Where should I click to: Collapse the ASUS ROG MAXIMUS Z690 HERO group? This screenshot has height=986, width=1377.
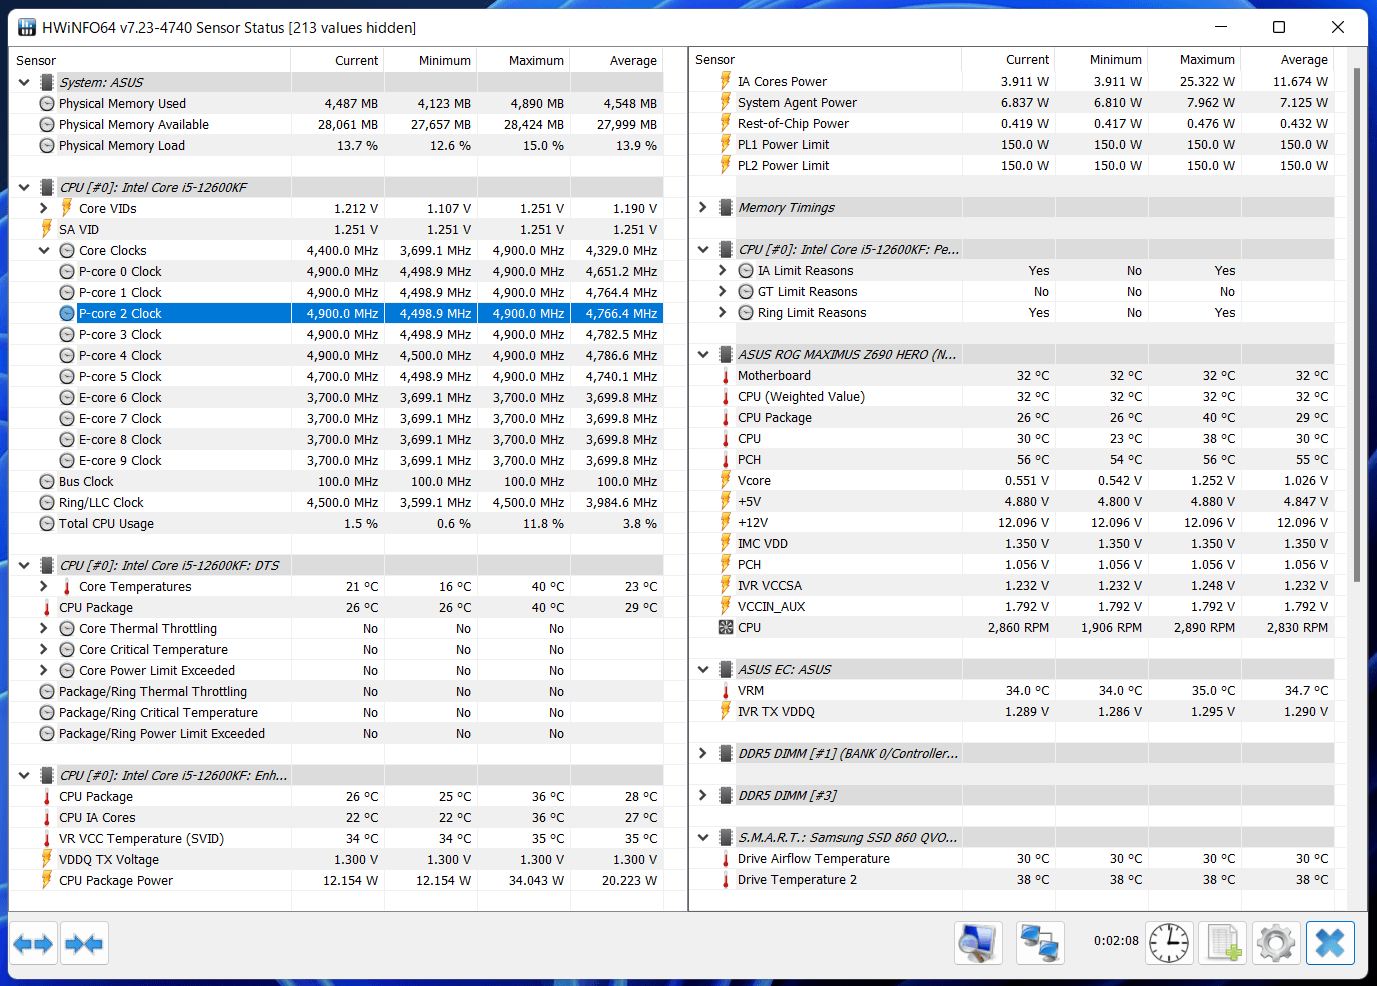(x=703, y=355)
